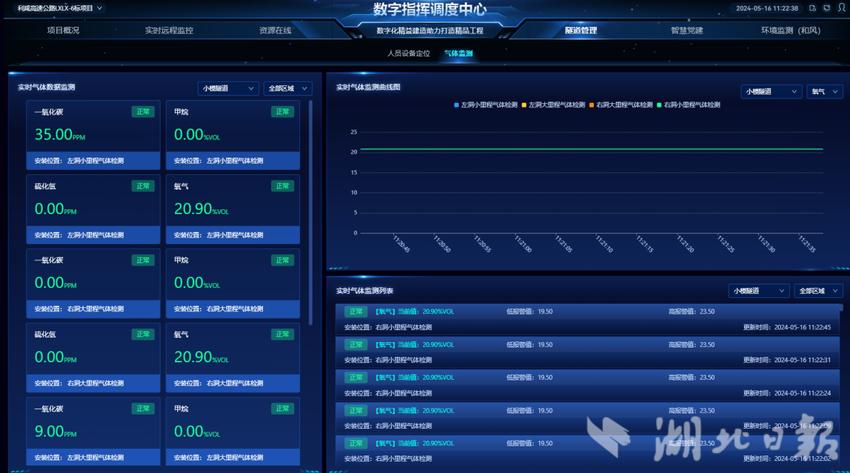
Task: Switch to 资源在线 tab
Action: (275, 30)
